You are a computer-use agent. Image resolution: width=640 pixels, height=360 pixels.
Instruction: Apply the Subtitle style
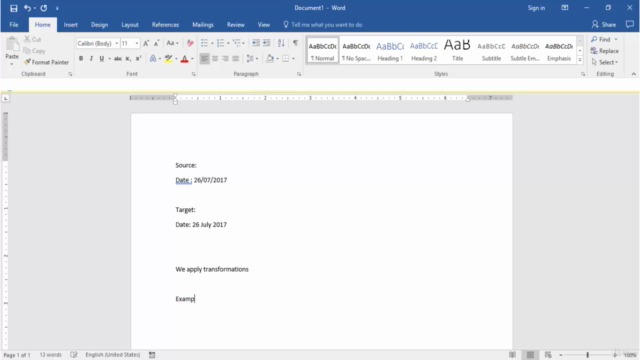pyautogui.click(x=491, y=51)
